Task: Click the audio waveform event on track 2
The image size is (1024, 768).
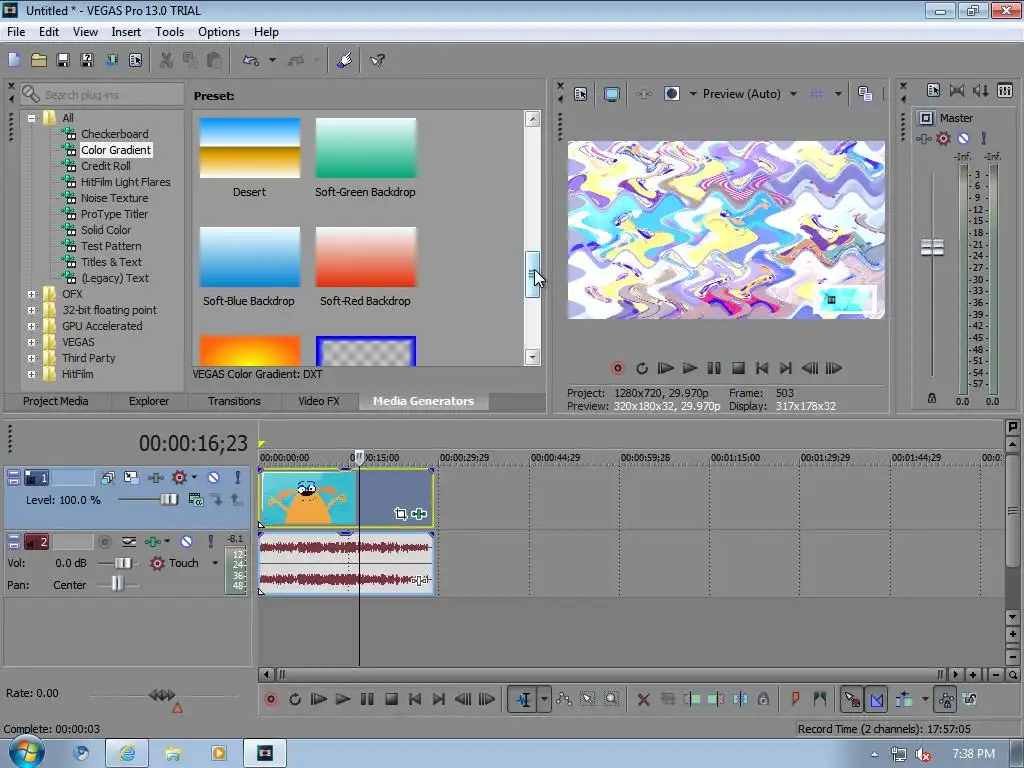Action: pyautogui.click(x=346, y=564)
